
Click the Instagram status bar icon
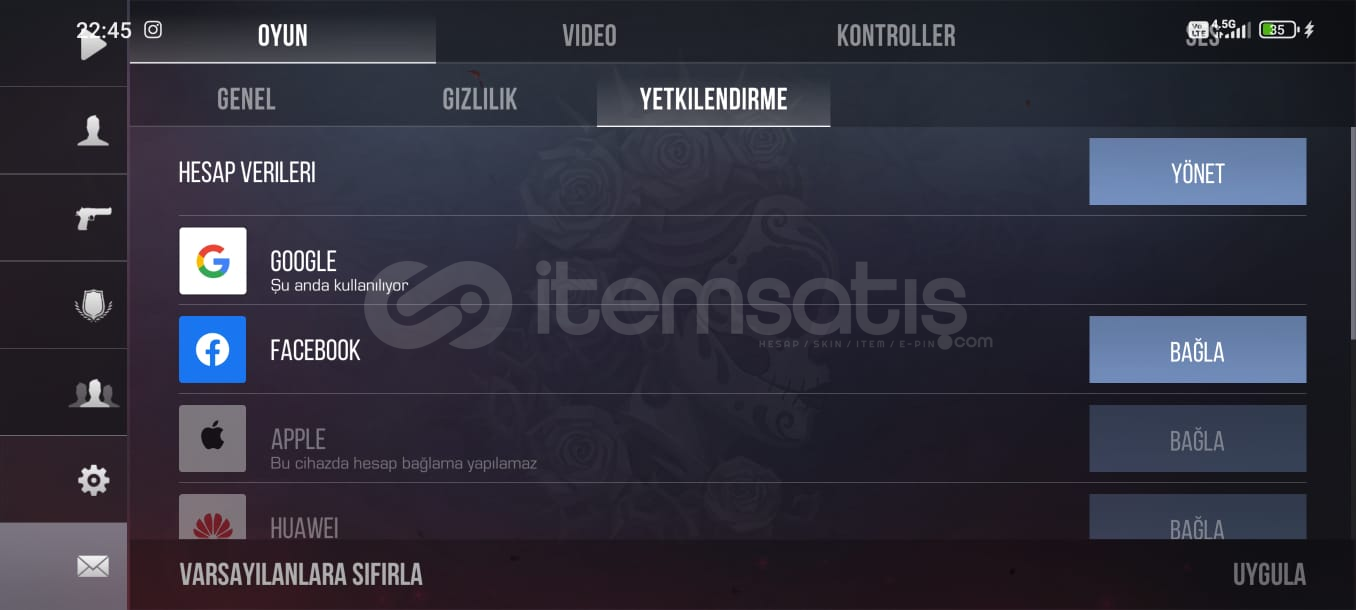(153, 29)
